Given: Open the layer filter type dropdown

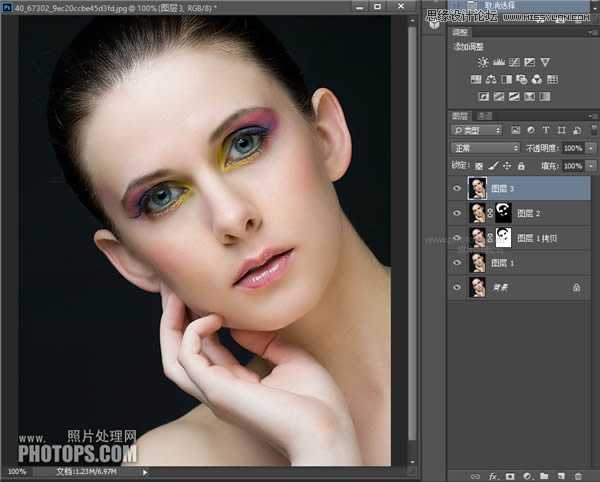Looking at the screenshot, I should [x=477, y=131].
